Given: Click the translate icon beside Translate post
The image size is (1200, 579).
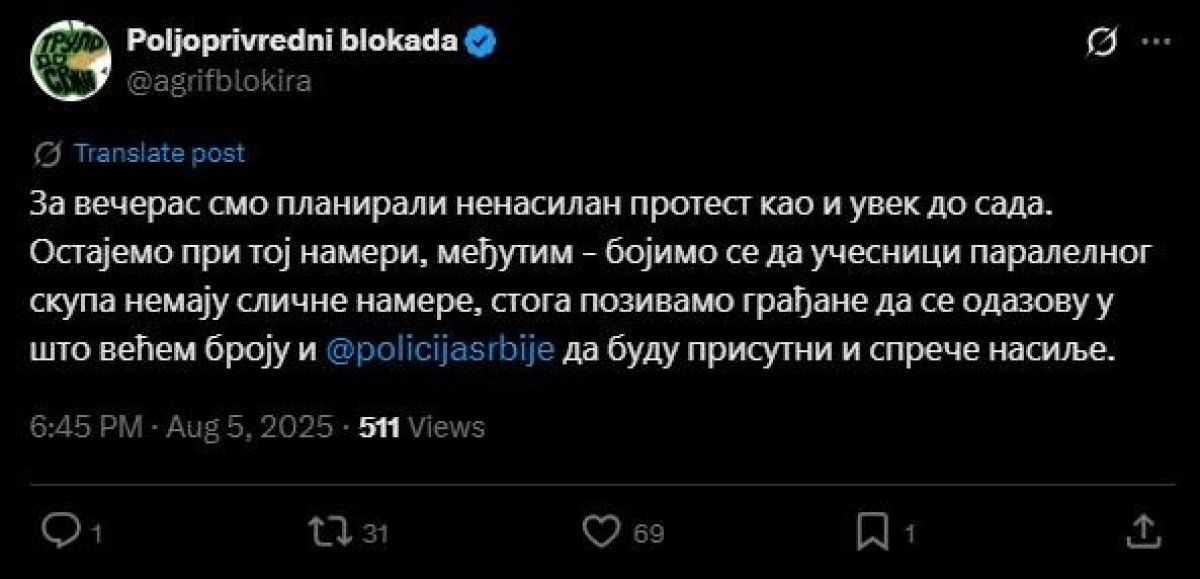Looking at the screenshot, I should pyautogui.click(x=47, y=154).
